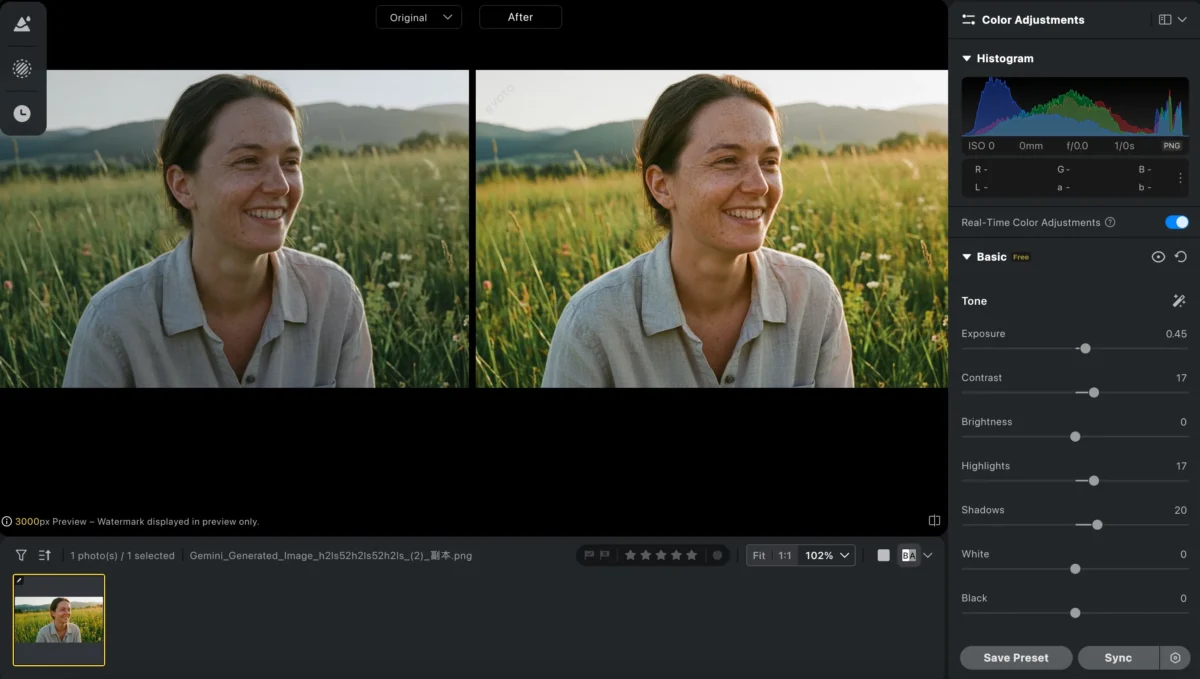Click the Color Adjustments sliders icon
The width and height of the screenshot is (1200, 679).
click(968, 20)
